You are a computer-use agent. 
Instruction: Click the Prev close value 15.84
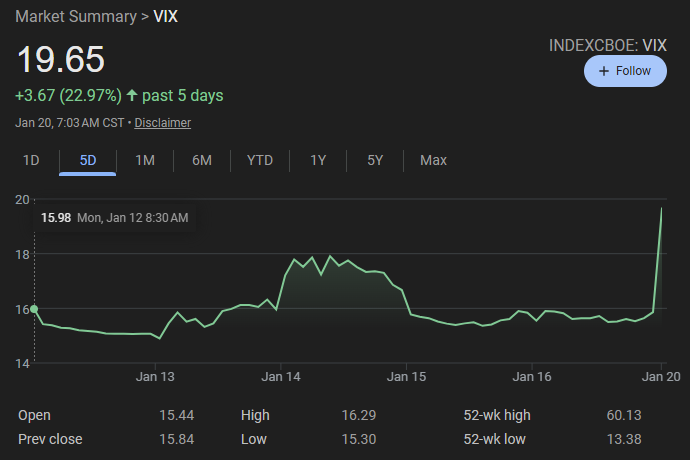pyautogui.click(x=176, y=439)
